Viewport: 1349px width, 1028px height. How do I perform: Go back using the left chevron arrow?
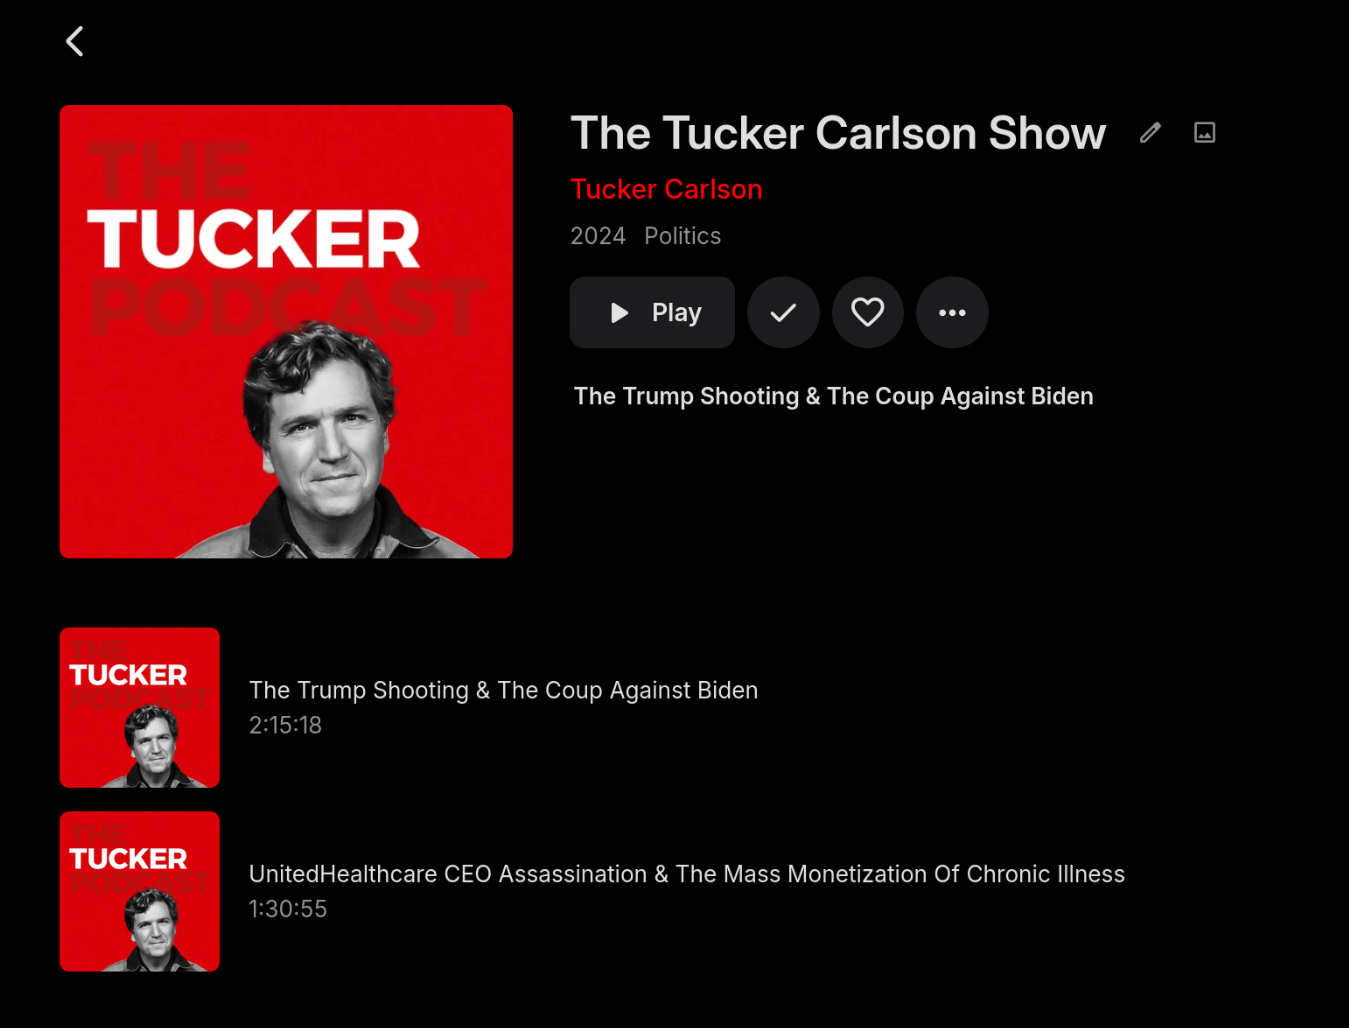(x=75, y=41)
